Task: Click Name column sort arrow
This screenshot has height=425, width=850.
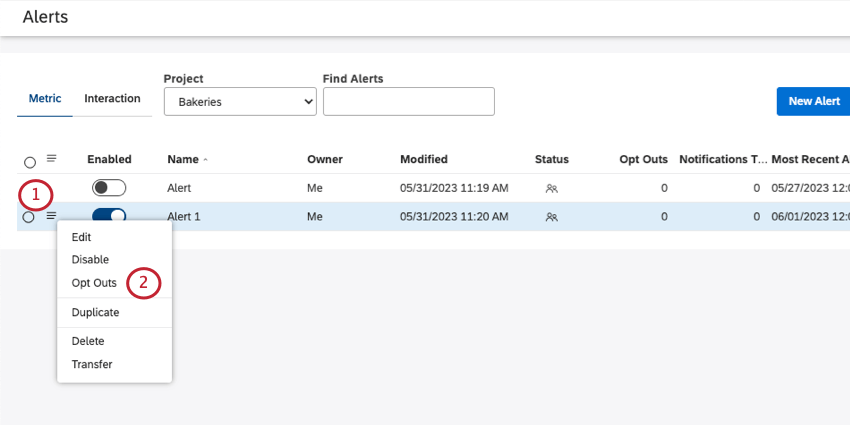Action: pyautogui.click(x=206, y=160)
